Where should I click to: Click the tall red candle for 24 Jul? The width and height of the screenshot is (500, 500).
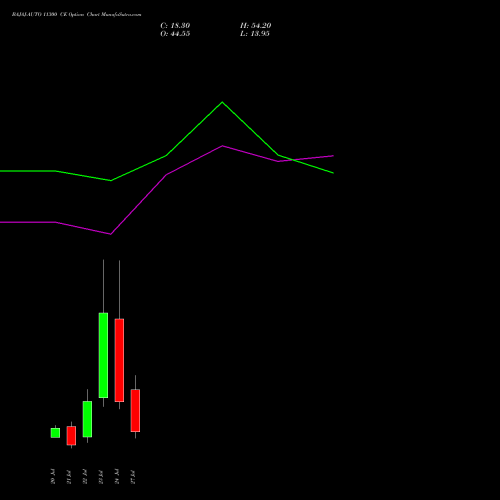[x=119, y=360]
